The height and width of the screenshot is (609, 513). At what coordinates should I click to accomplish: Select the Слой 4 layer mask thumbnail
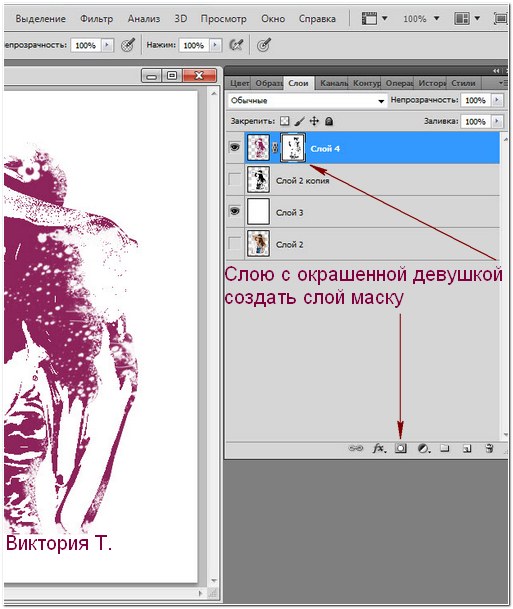click(x=293, y=148)
